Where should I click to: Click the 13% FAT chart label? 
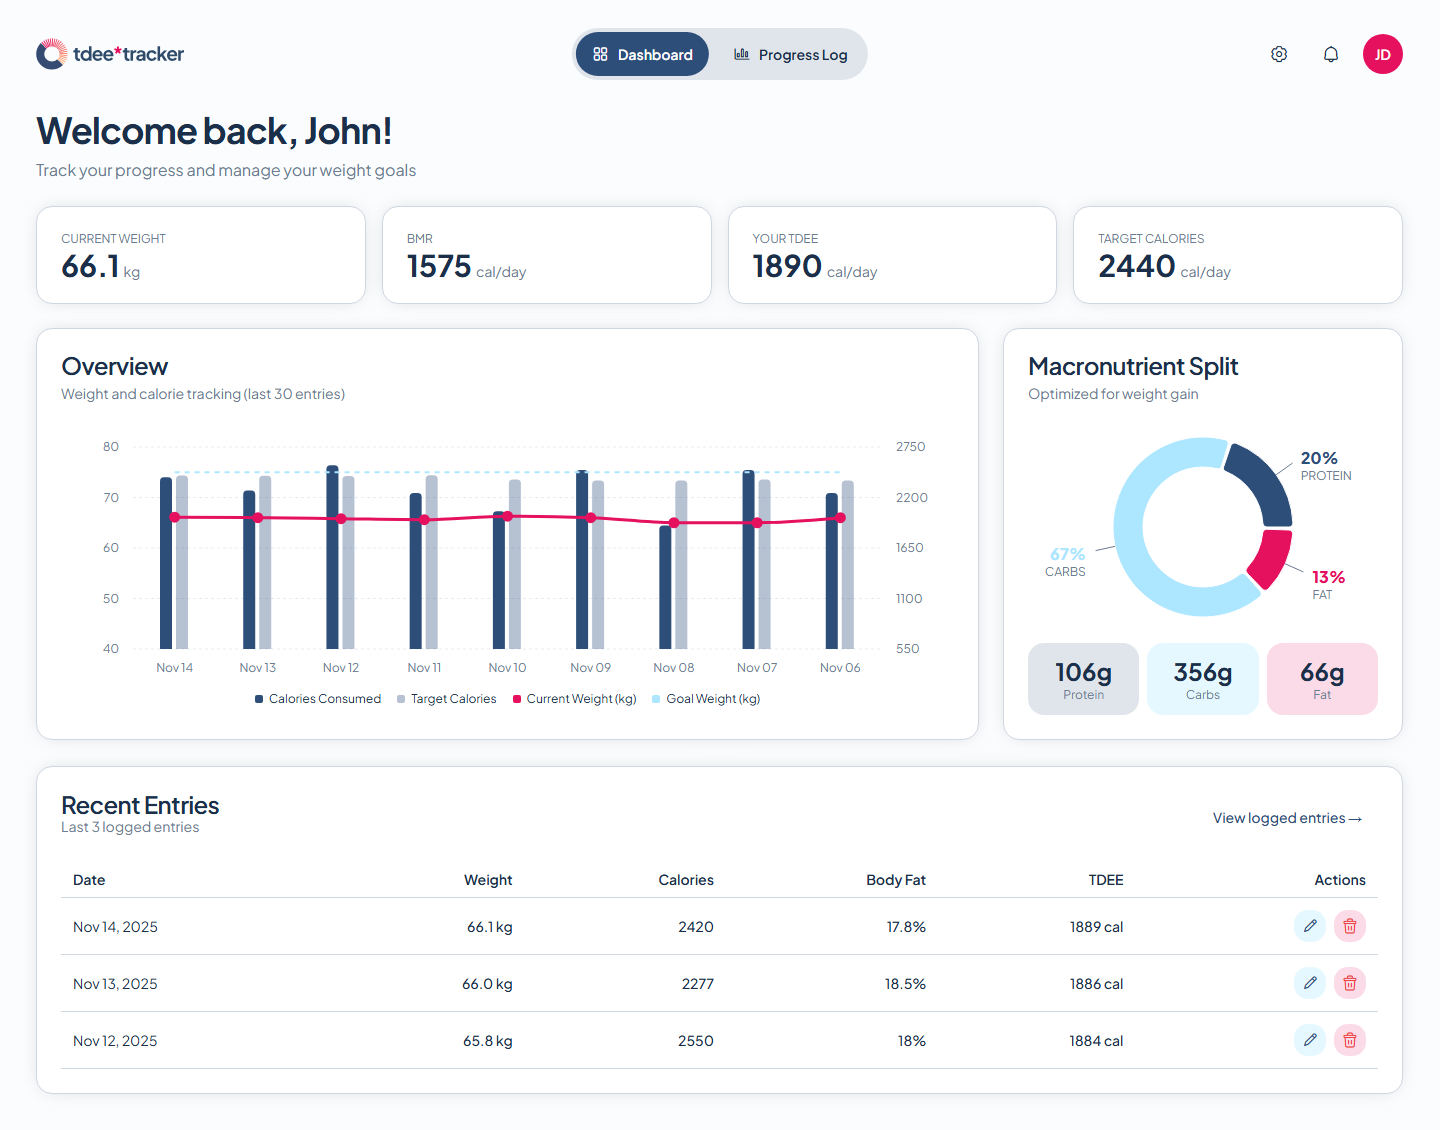1328,585
